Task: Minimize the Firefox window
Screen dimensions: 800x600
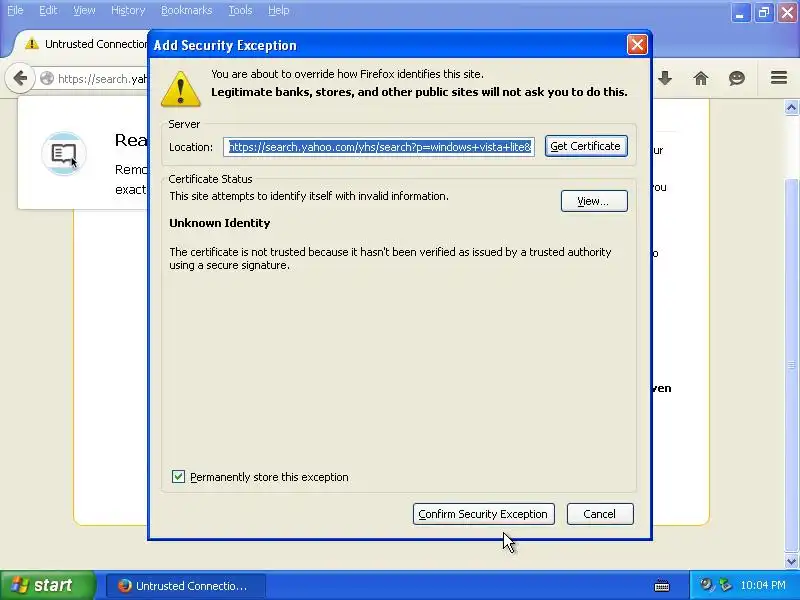Action: point(740,12)
